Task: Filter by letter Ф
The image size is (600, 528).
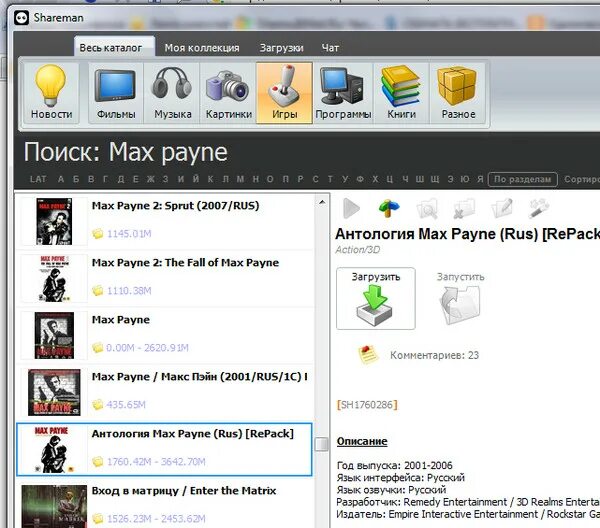Action: (x=360, y=179)
